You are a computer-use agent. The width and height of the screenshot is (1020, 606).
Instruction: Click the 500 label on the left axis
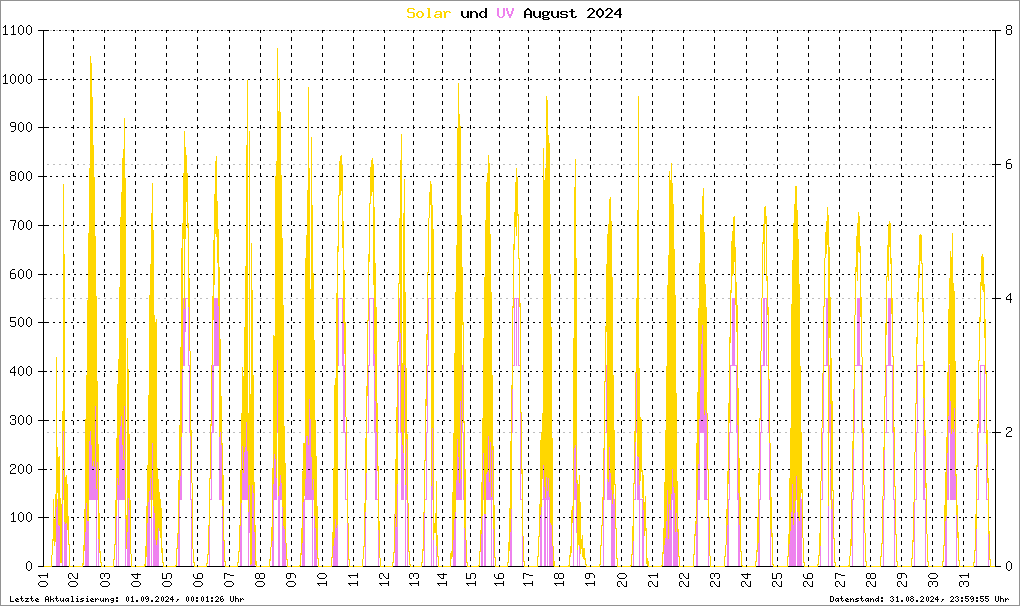coord(22,323)
